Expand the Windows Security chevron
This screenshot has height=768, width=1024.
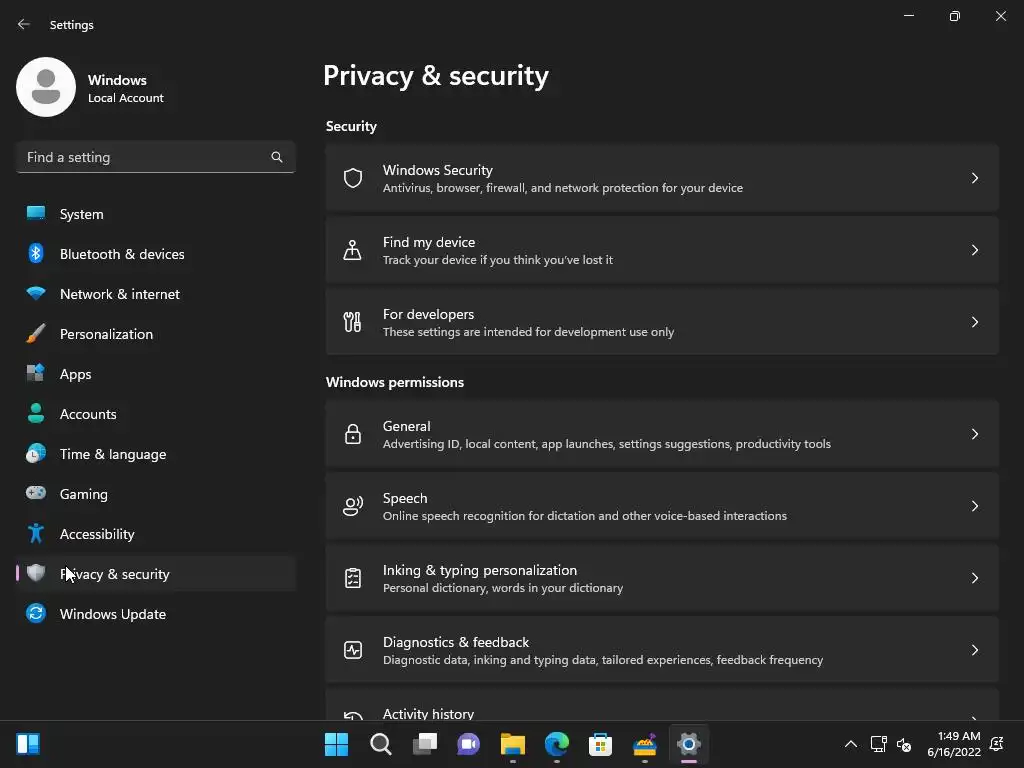975,178
